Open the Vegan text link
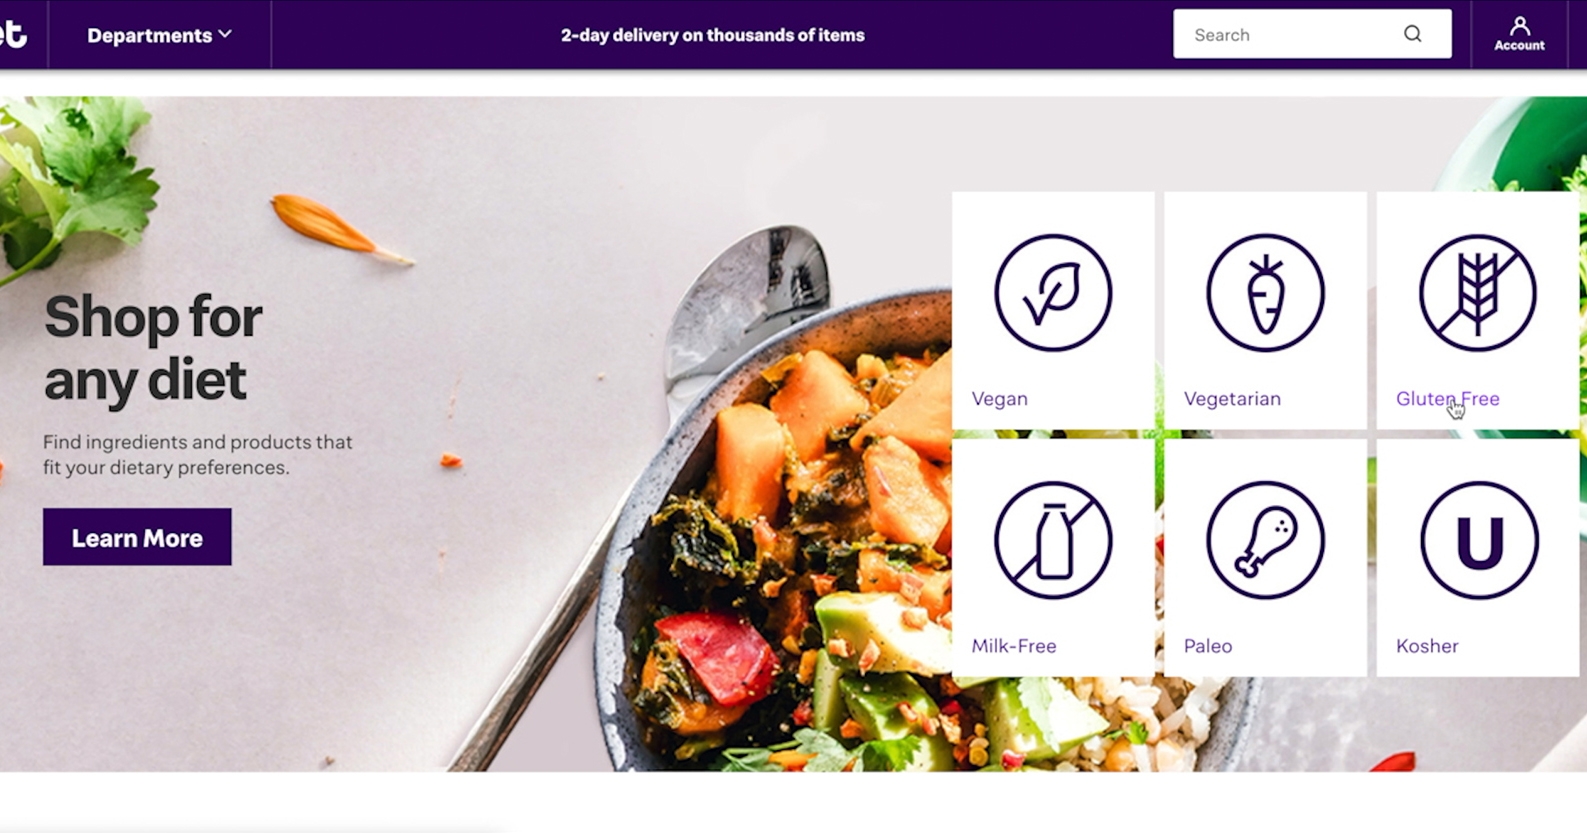This screenshot has height=833, width=1587. tap(999, 398)
